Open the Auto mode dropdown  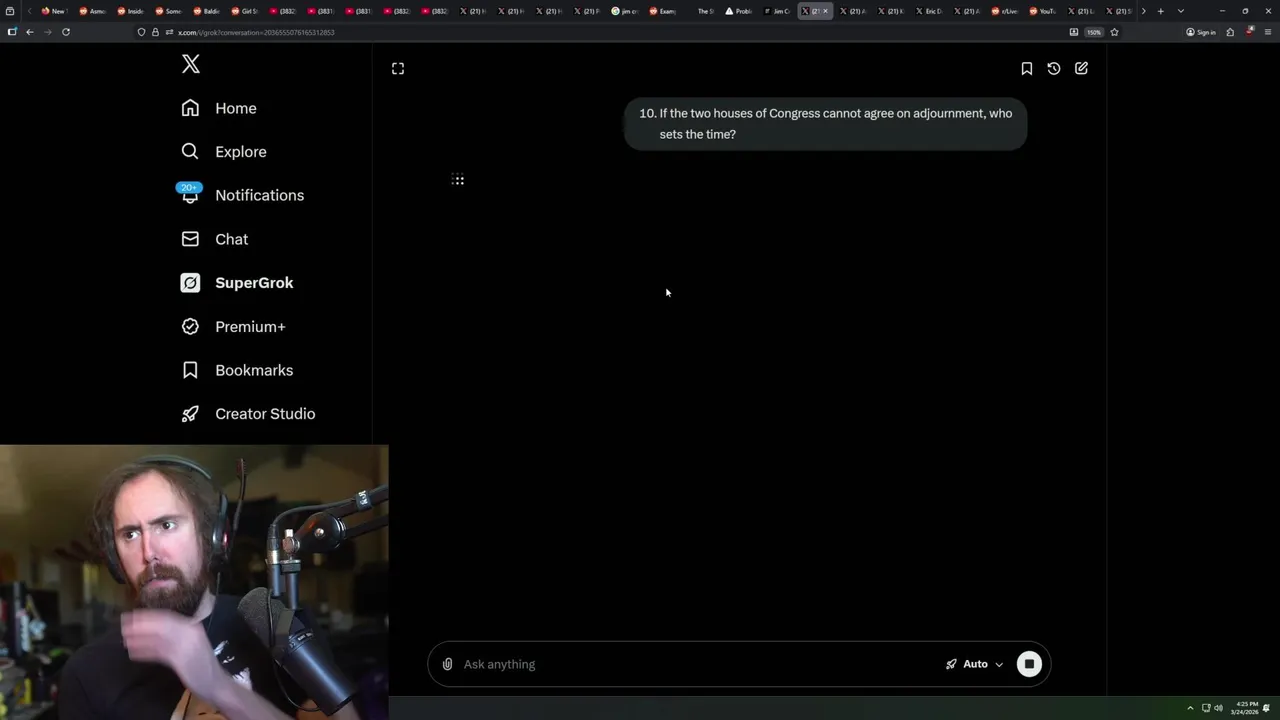click(975, 664)
